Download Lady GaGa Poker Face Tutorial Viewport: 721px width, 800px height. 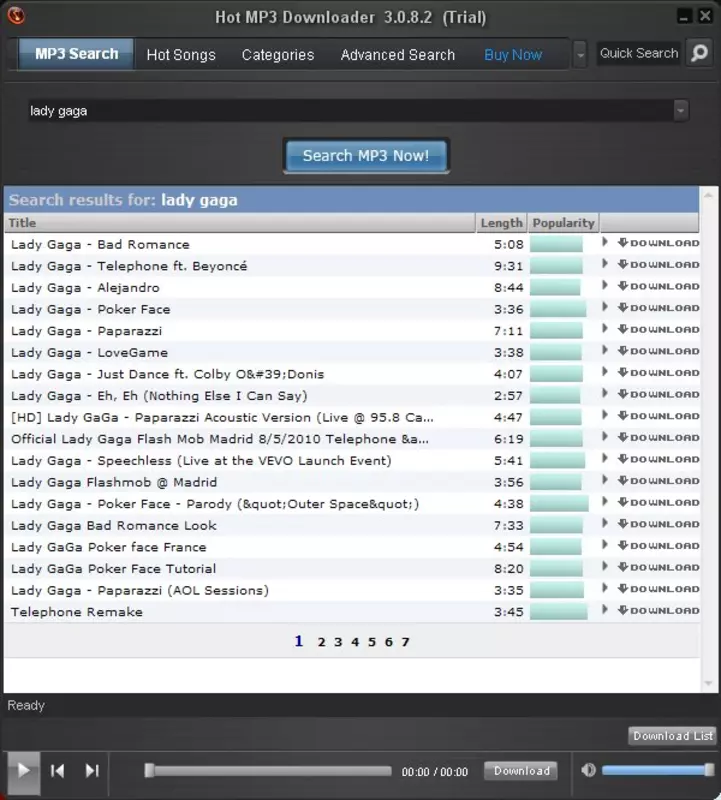click(658, 567)
